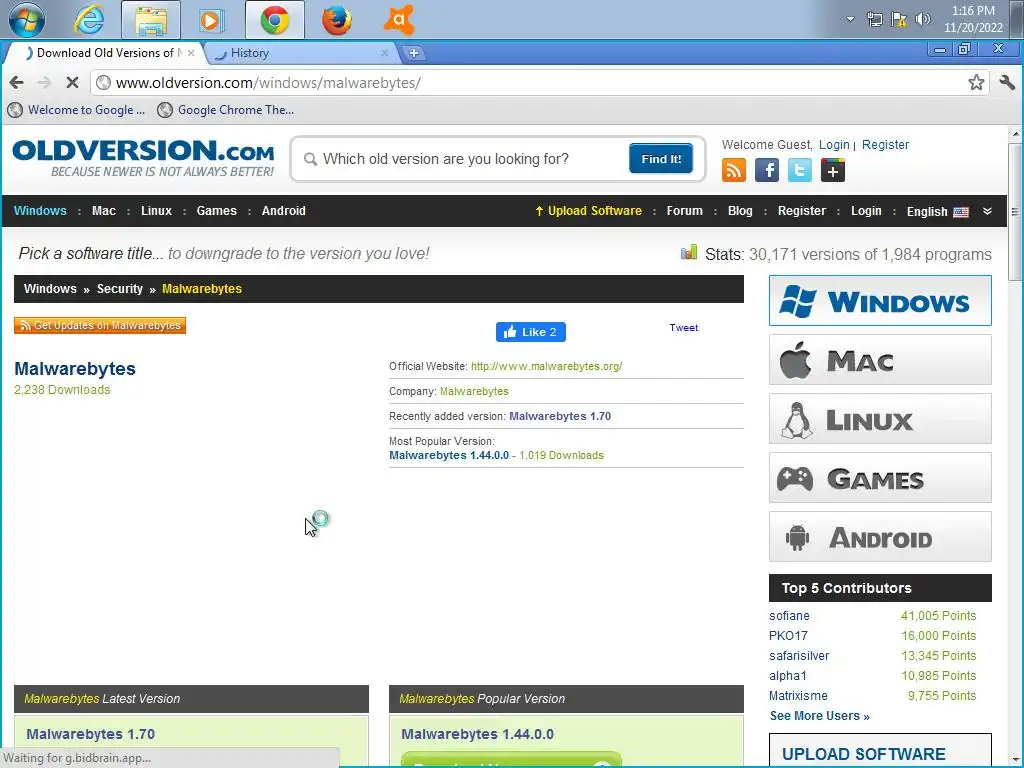1024x768 pixels.
Task: Select Mac in the navigation bar
Action: point(104,211)
